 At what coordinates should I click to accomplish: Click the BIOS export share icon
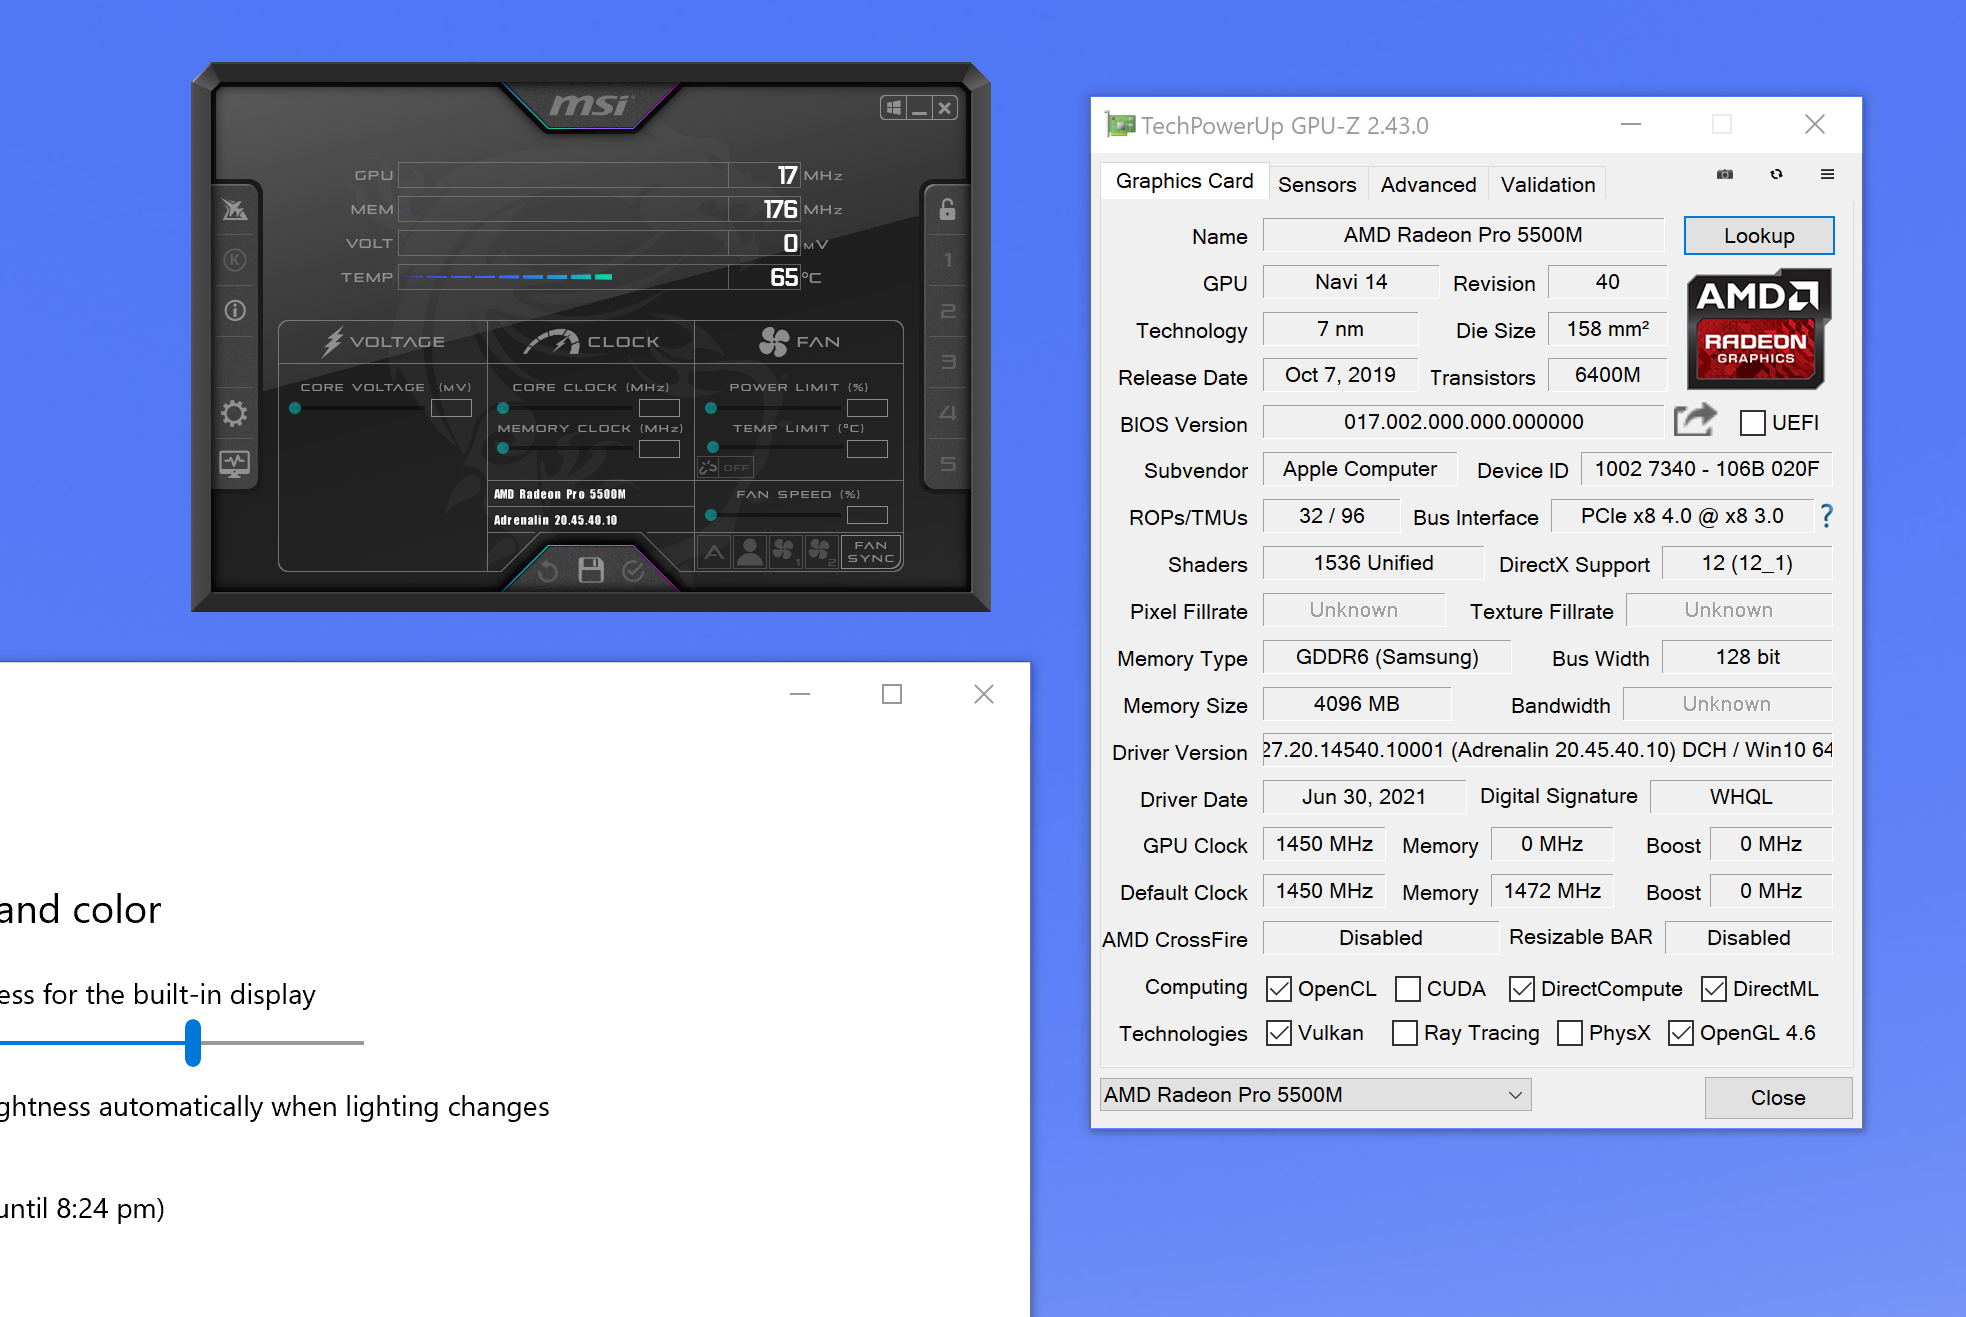point(1695,420)
